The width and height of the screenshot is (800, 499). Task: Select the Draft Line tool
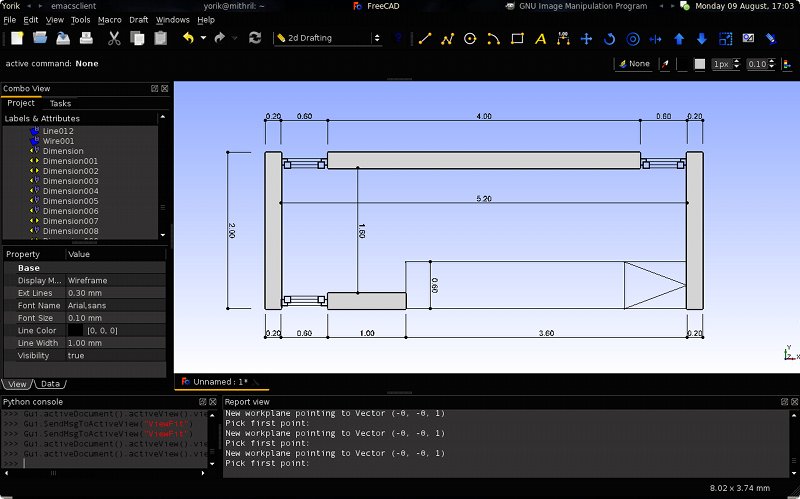pos(425,39)
